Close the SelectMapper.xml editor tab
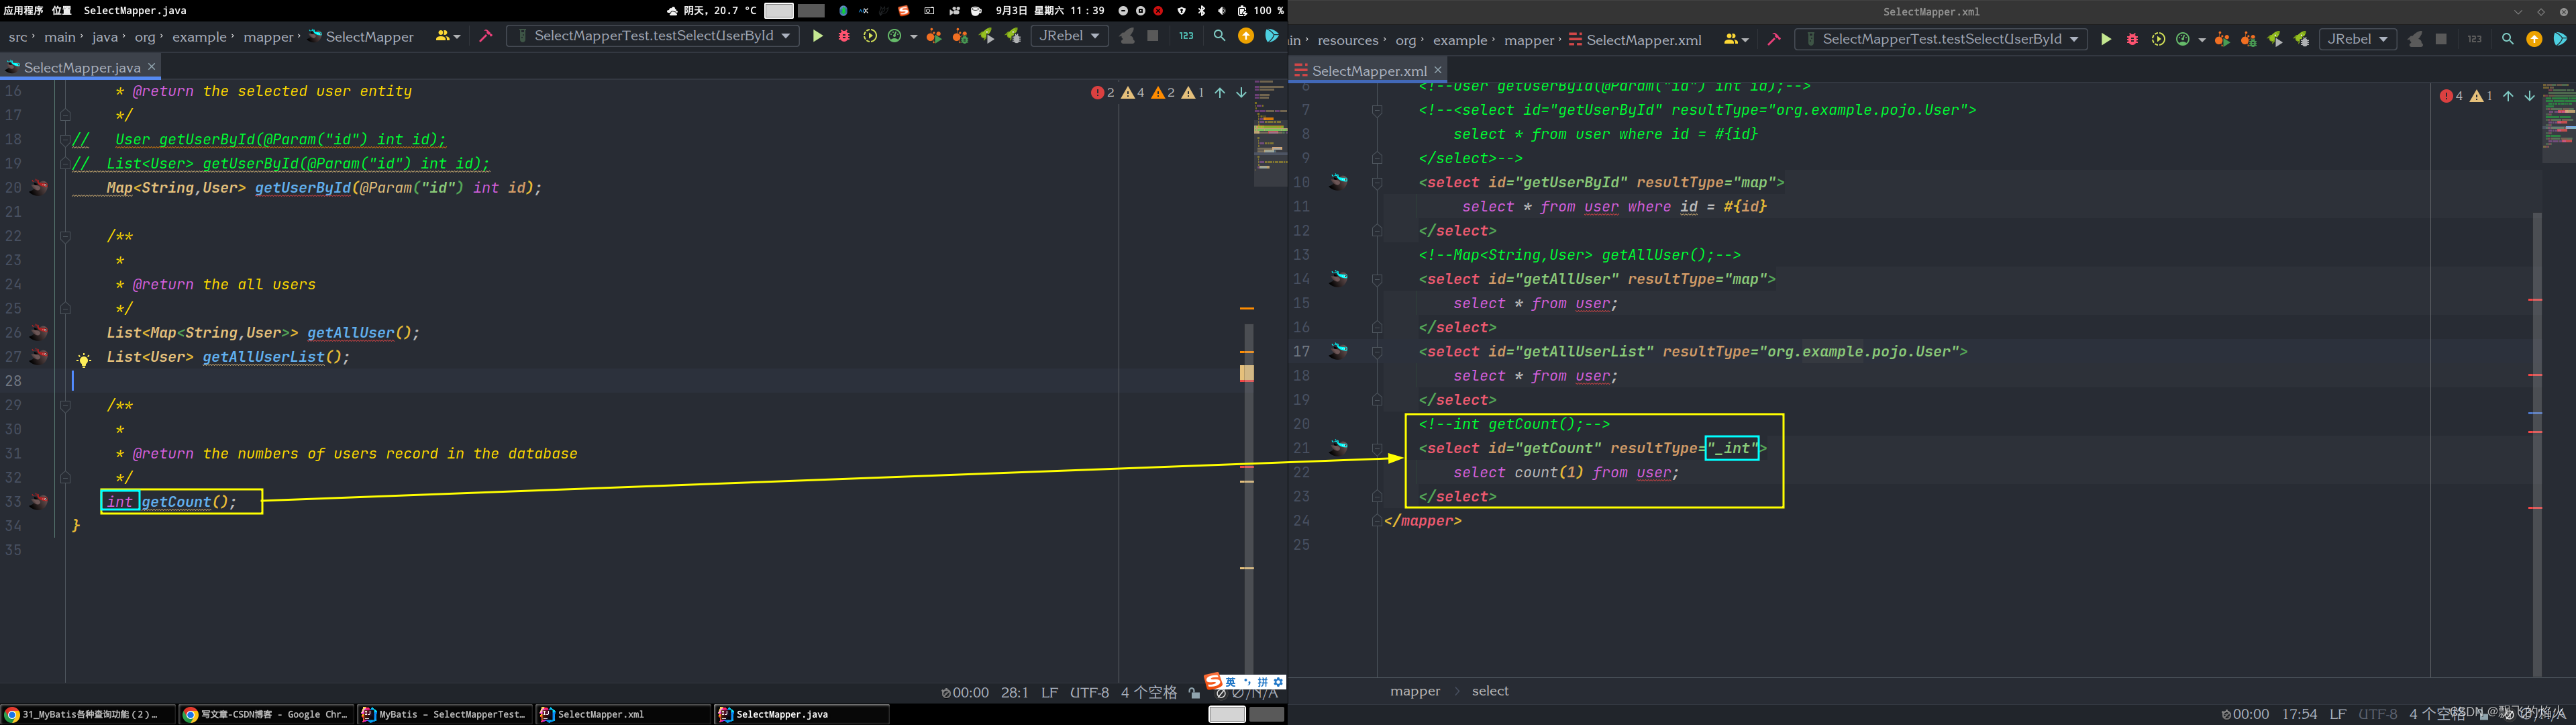Viewport: 2576px width, 725px height. [x=1438, y=69]
